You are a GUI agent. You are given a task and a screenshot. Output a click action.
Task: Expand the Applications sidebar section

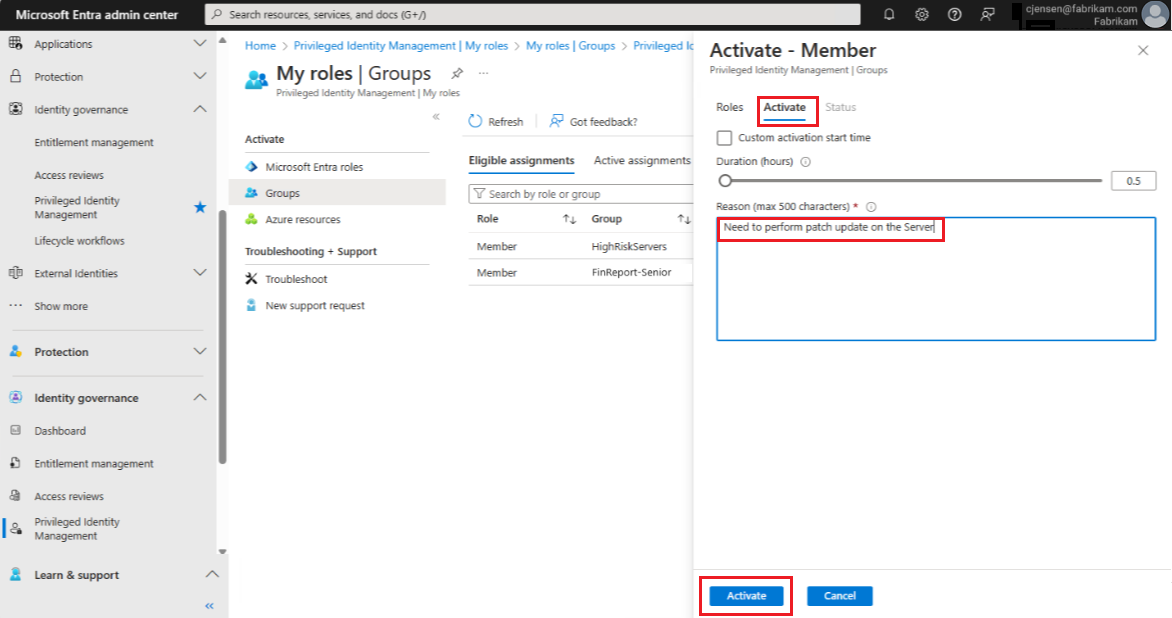(200, 43)
